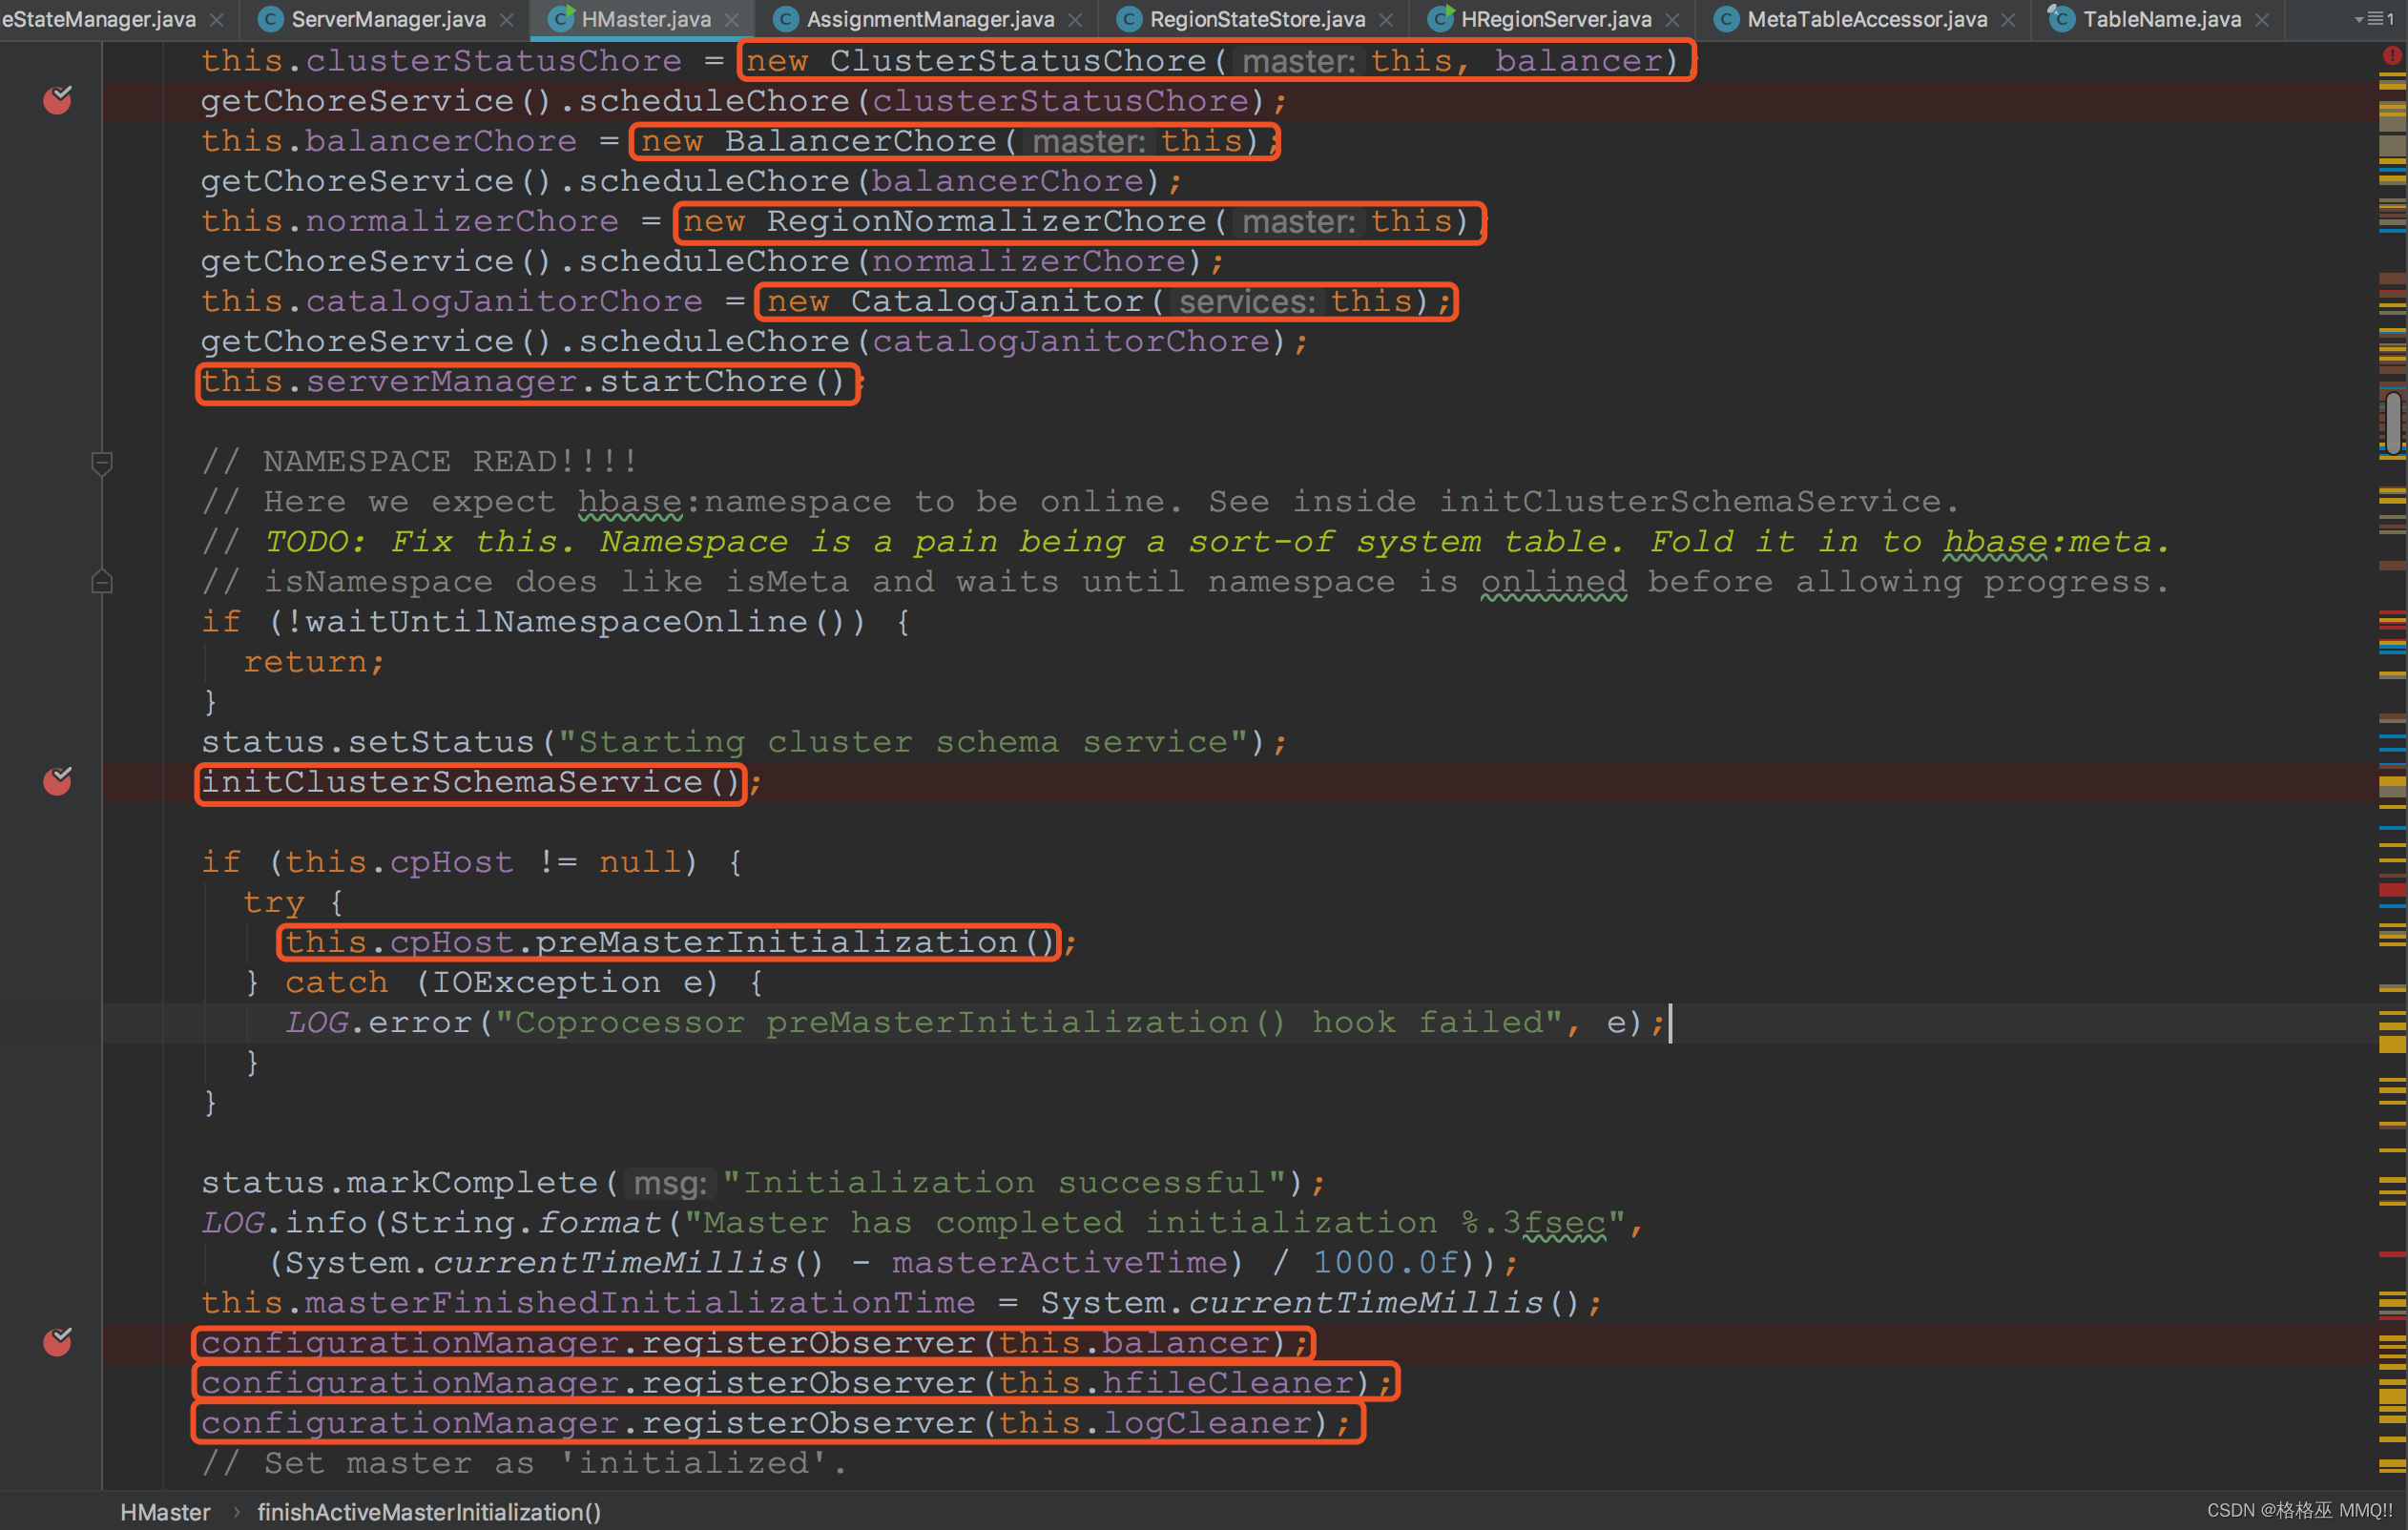Close the TableName.java tab
Image resolution: width=2408 pixels, height=1530 pixels.
pos(2262,20)
